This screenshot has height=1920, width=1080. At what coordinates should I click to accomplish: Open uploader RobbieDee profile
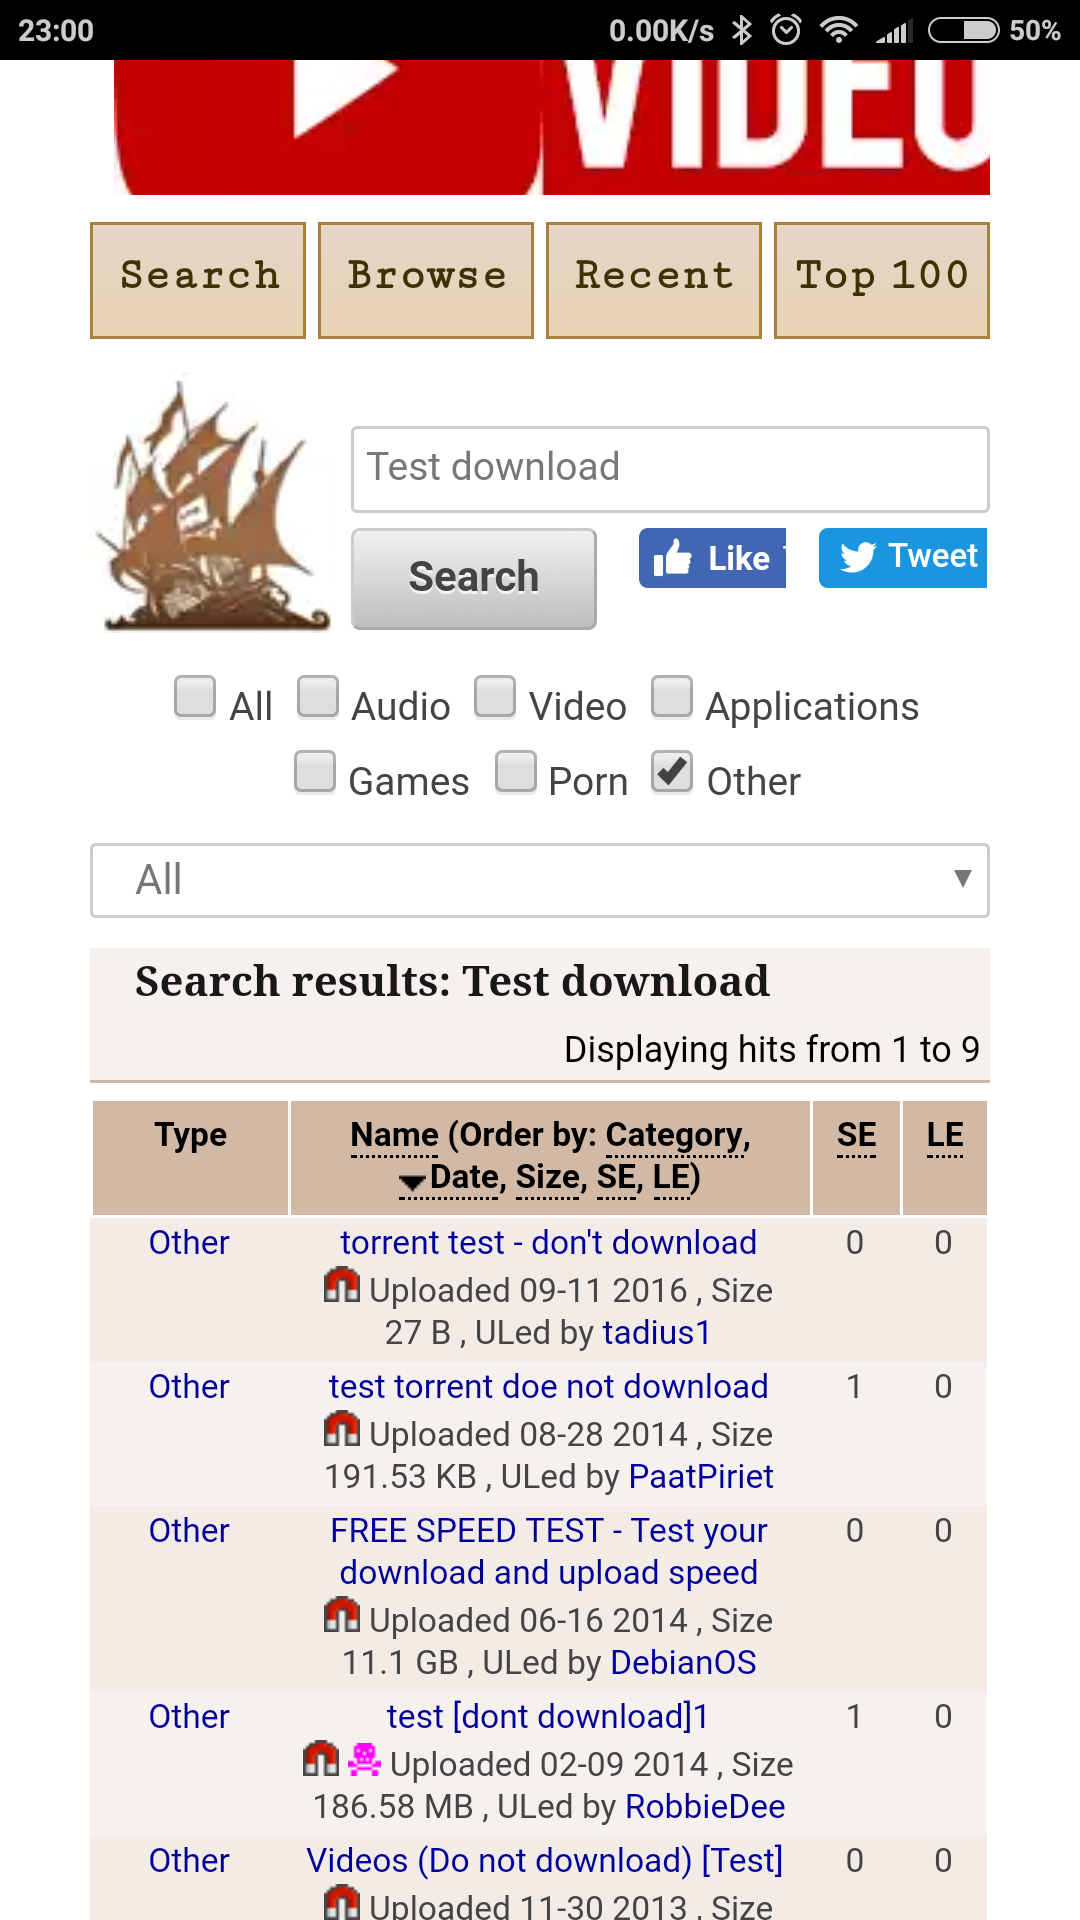[x=705, y=1807]
